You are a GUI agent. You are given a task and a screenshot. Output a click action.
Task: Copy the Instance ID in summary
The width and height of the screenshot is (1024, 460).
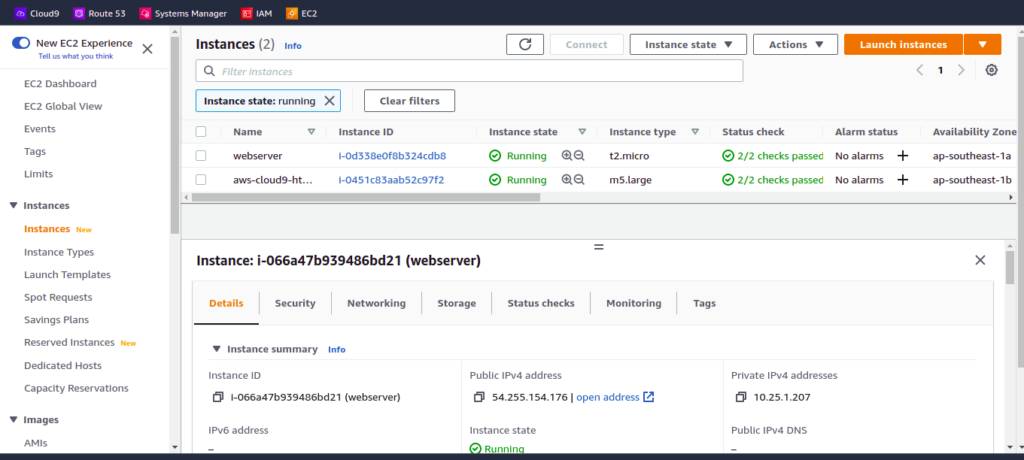coord(217,397)
